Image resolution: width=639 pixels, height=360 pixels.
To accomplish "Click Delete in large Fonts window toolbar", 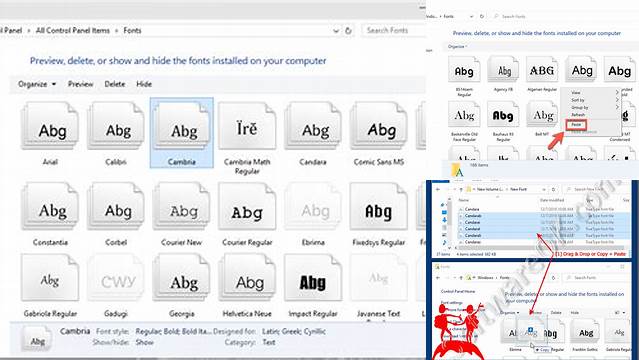I will (115, 84).
